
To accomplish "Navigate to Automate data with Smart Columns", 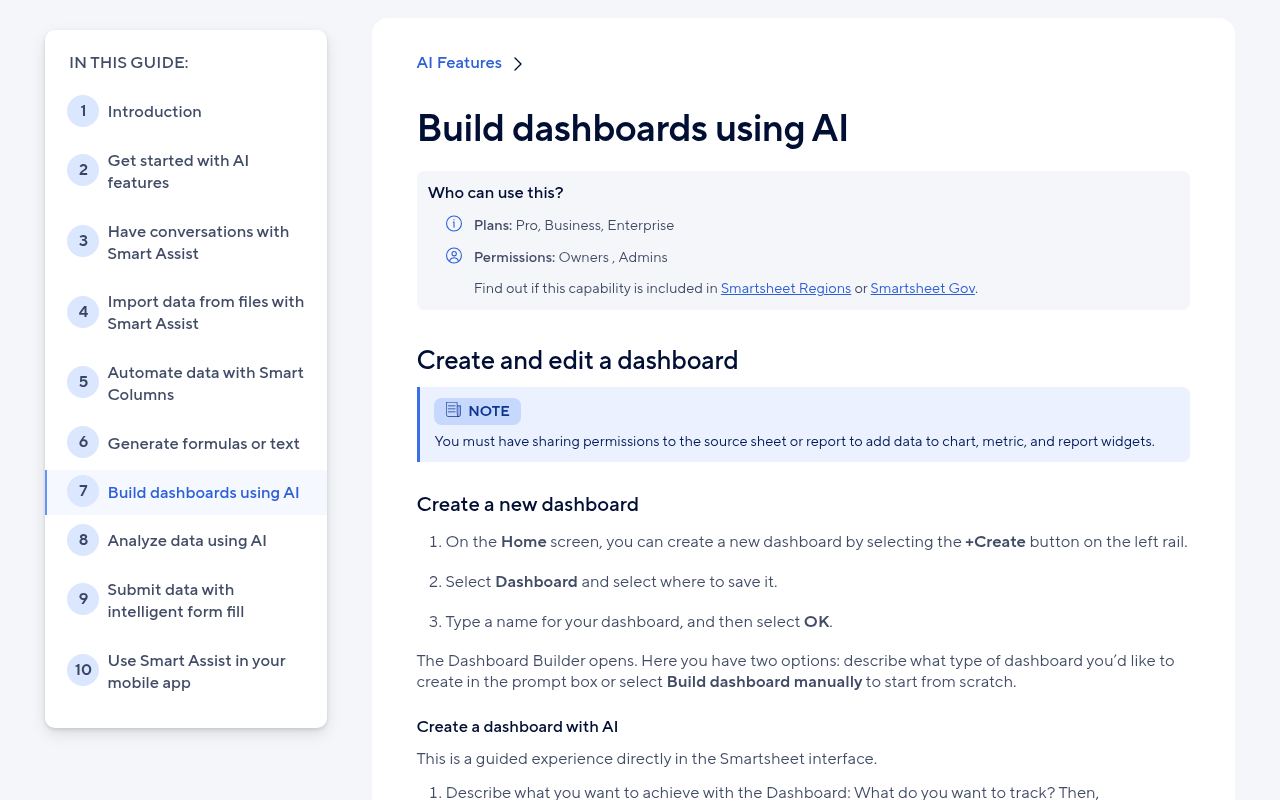I will (x=206, y=383).
